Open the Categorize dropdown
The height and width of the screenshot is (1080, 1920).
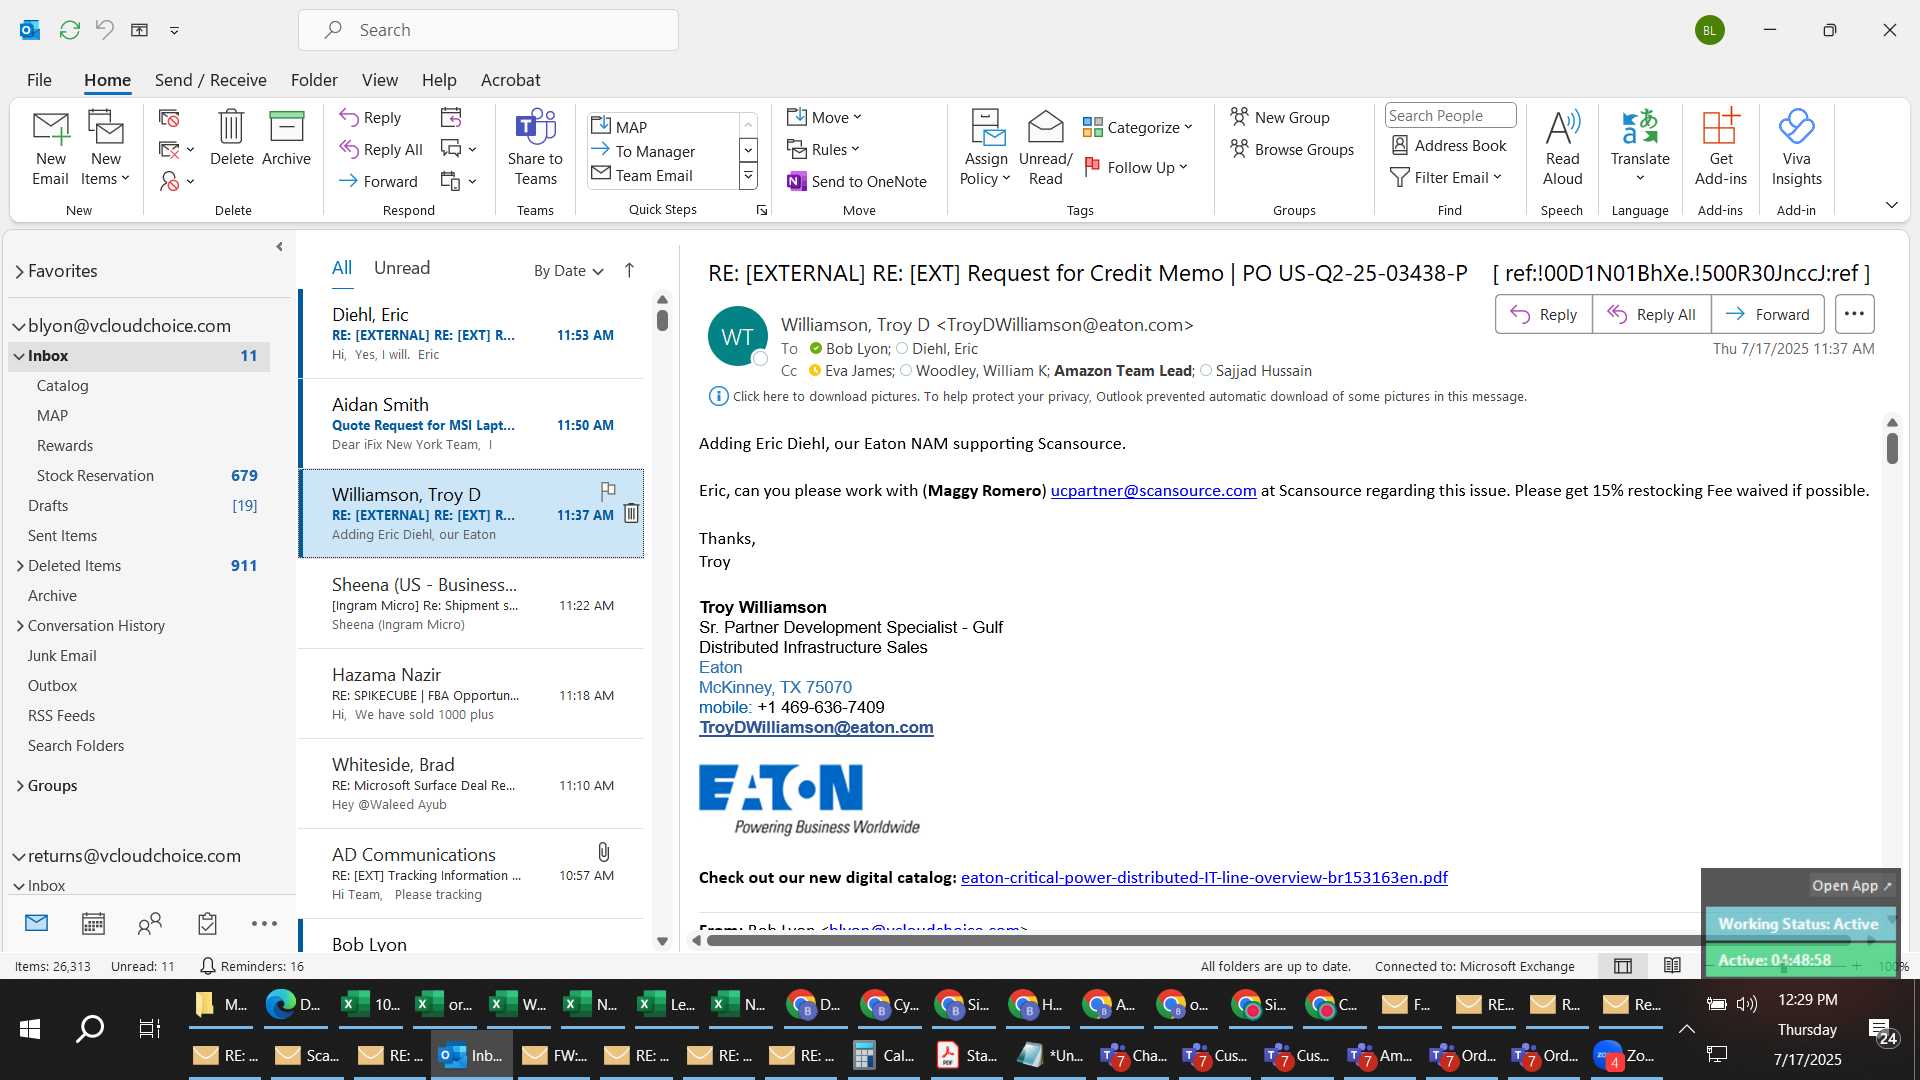(1138, 127)
